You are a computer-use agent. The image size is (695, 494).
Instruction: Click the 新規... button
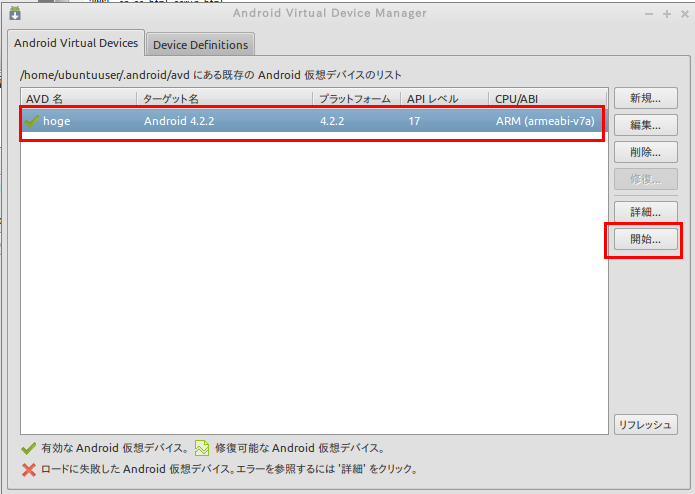645,98
